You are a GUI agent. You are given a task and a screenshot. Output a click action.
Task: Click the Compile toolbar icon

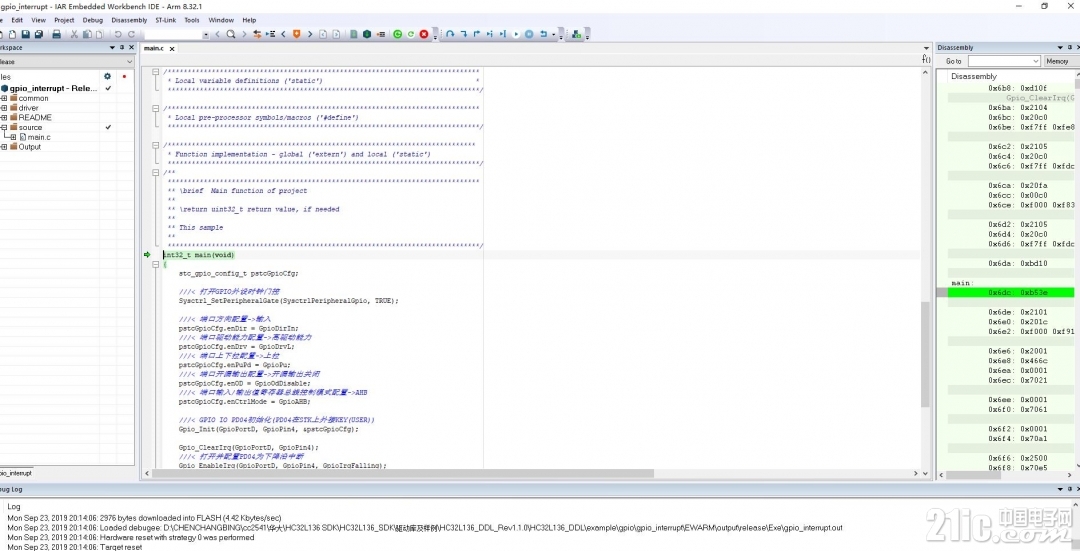[x=353, y=34]
